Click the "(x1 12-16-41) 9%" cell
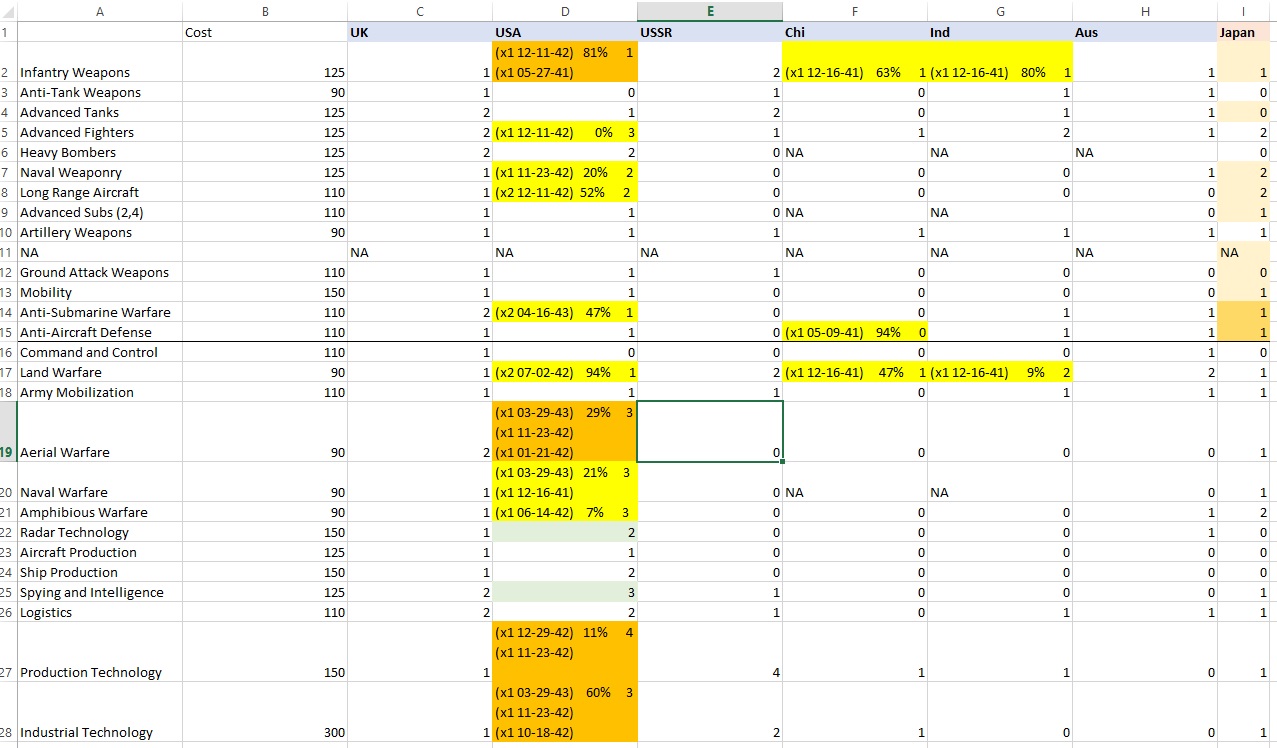The image size is (1277, 748). 1000,372
